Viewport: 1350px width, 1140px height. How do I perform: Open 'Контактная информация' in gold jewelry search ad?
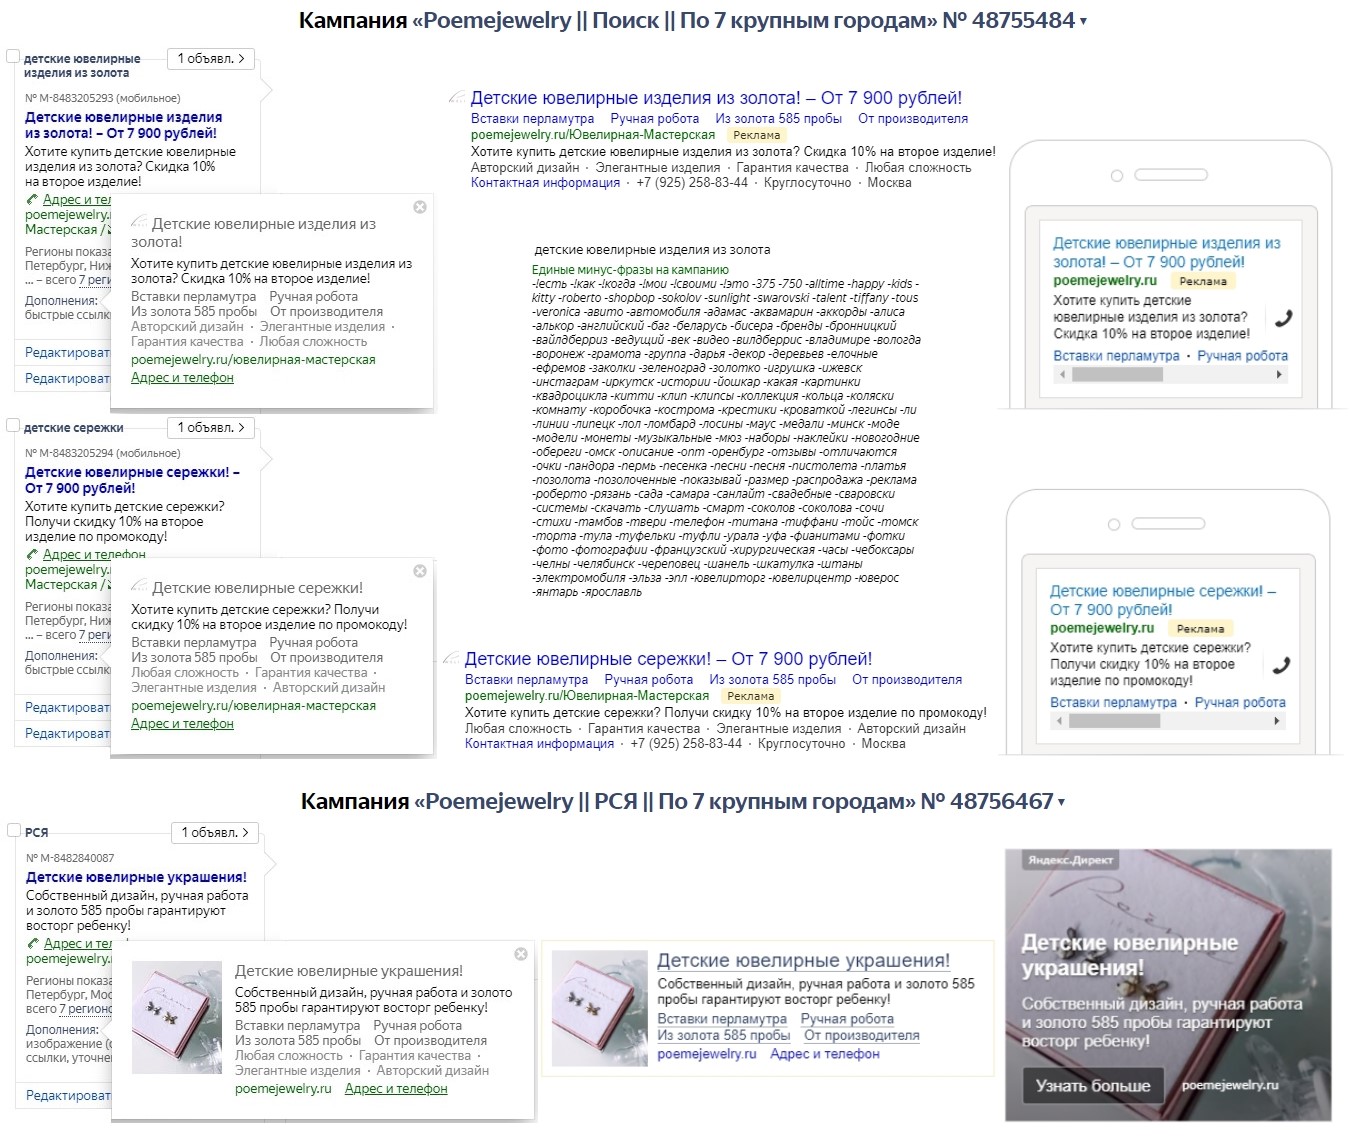click(x=546, y=183)
